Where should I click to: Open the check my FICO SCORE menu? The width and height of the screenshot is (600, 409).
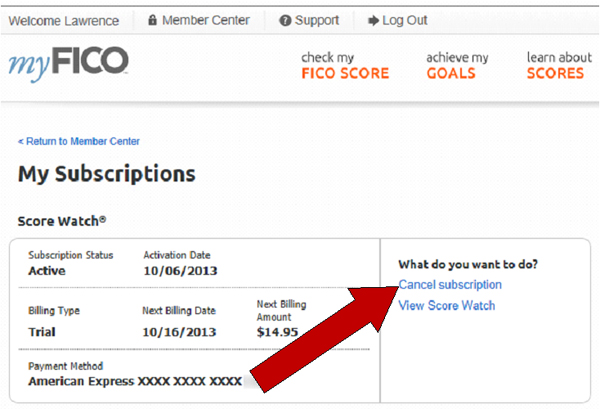click(x=344, y=65)
